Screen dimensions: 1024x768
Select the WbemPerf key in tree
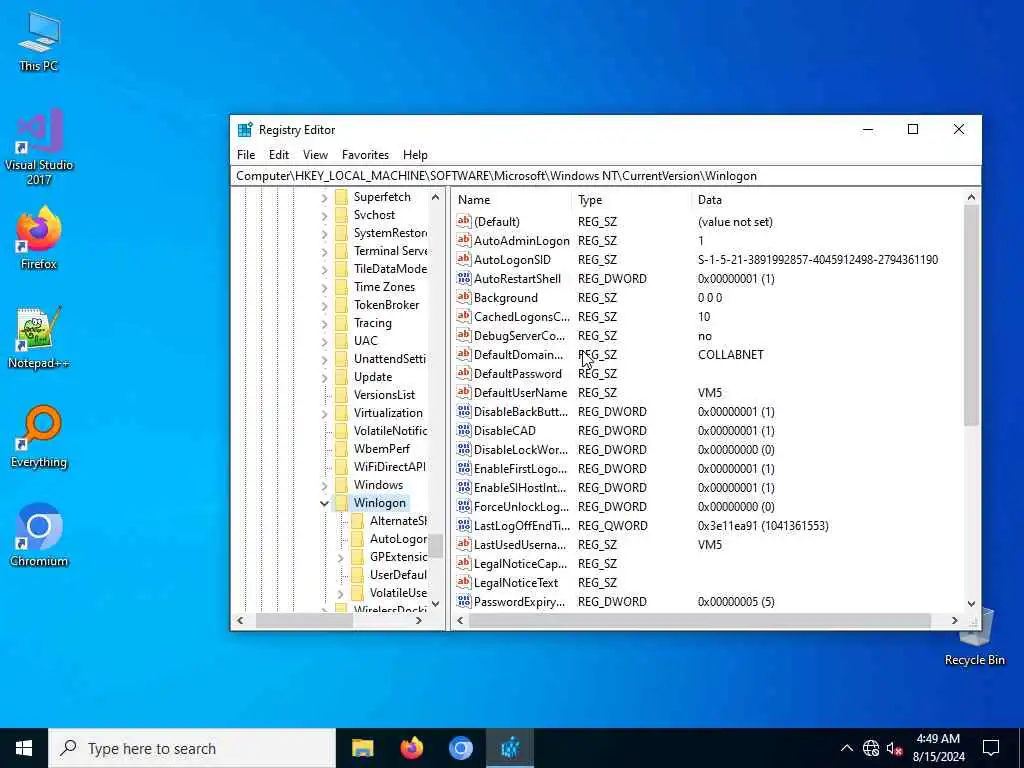click(382, 449)
